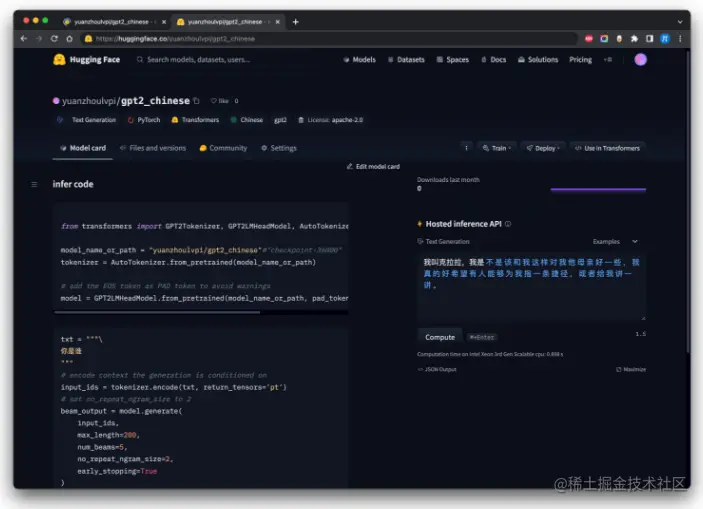Screen dimensions: 703x509
Task: Click the infer code heading
Action: click(x=73, y=184)
